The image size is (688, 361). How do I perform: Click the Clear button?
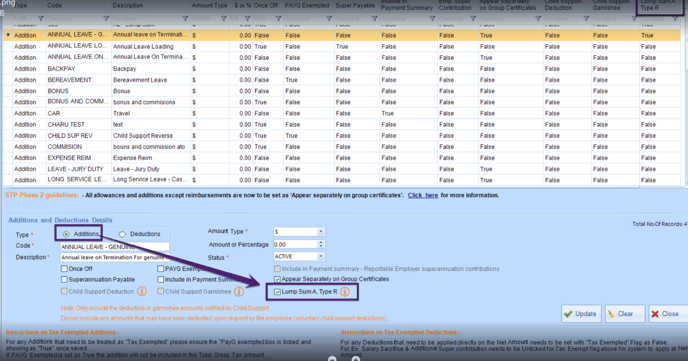click(625, 314)
